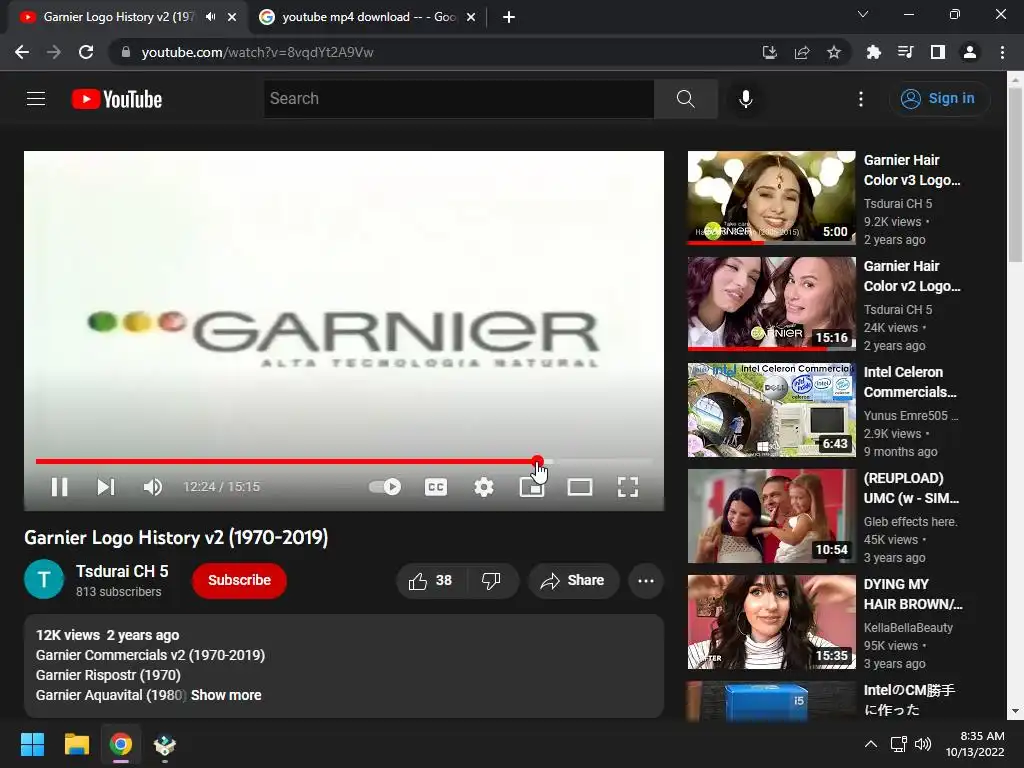
Task: Click the video progress bar scrubber
Action: coord(537,461)
